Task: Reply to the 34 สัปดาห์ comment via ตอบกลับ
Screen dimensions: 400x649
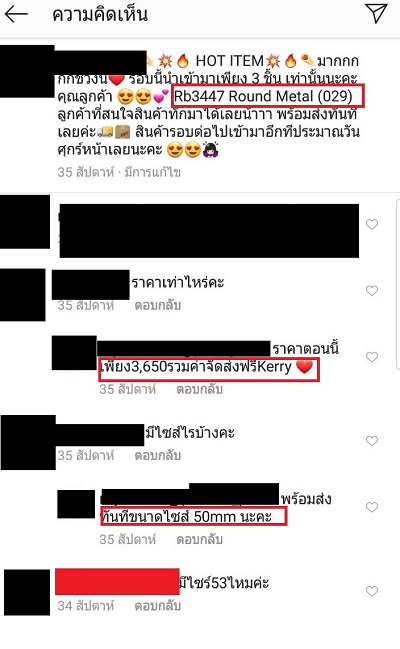Action: pos(158,606)
